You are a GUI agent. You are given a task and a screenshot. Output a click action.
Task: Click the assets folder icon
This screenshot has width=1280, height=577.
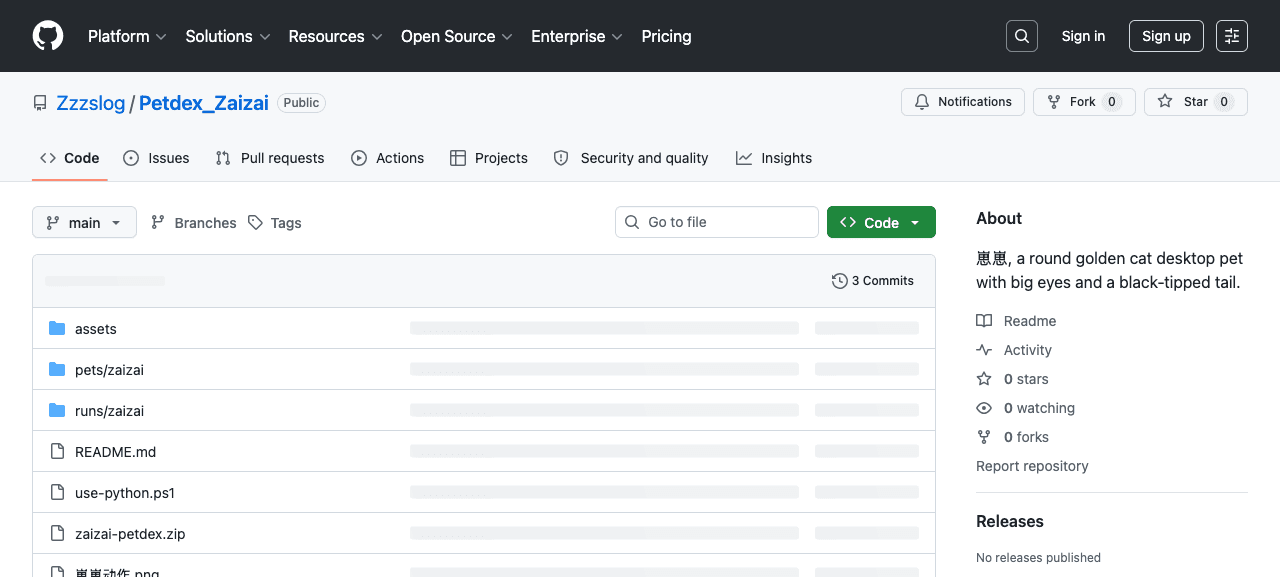(57, 329)
